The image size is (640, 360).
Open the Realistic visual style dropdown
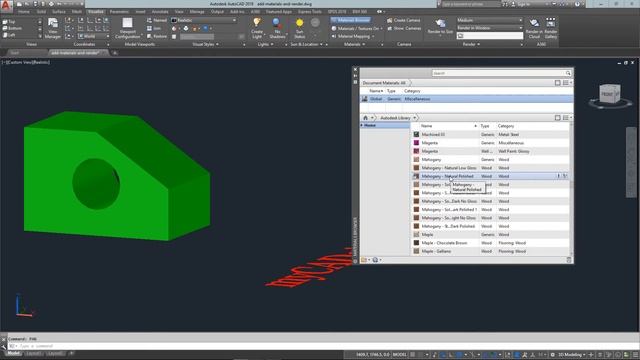point(204,20)
